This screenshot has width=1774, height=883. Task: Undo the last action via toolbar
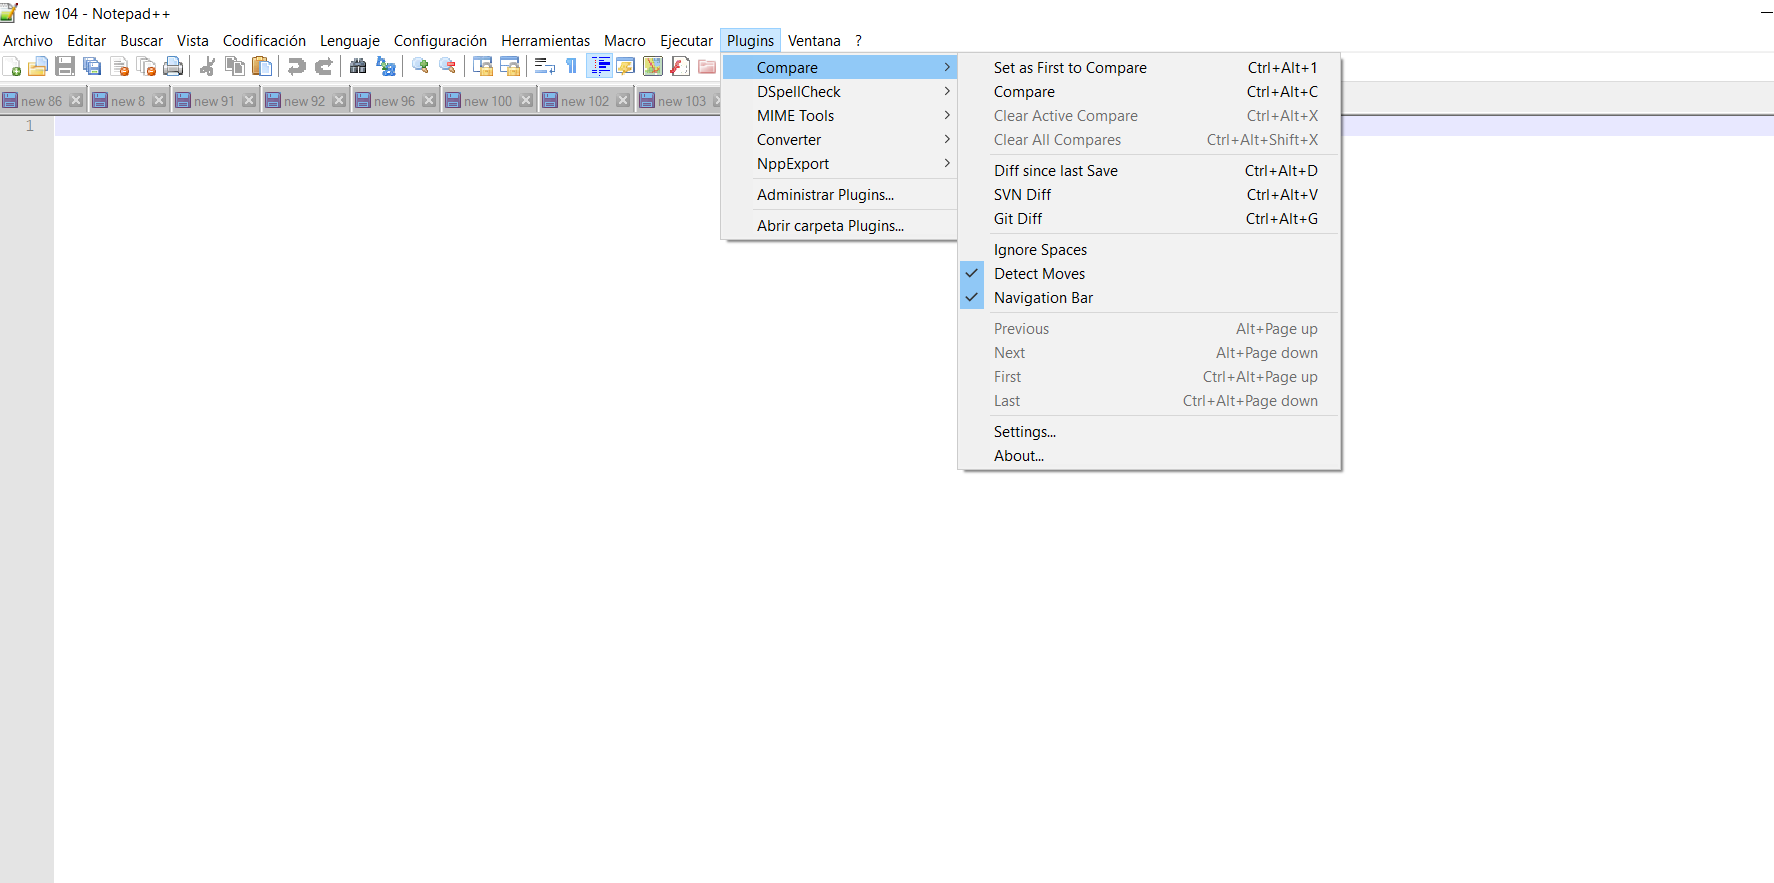coord(296,67)
